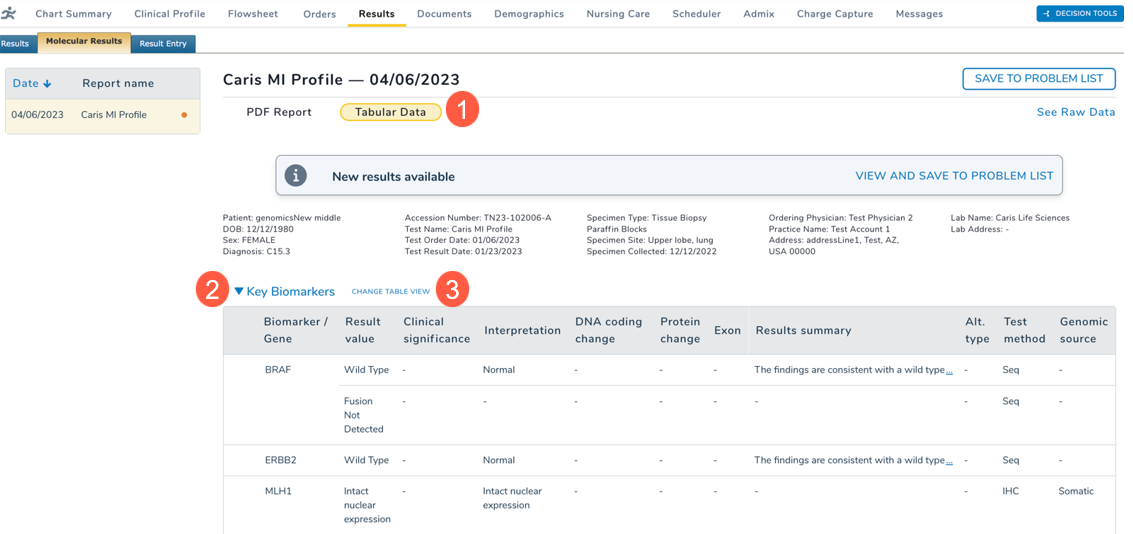The image size is (1133, 534).
Task: Click Change Table View link
Action: (x=390, y=292)
